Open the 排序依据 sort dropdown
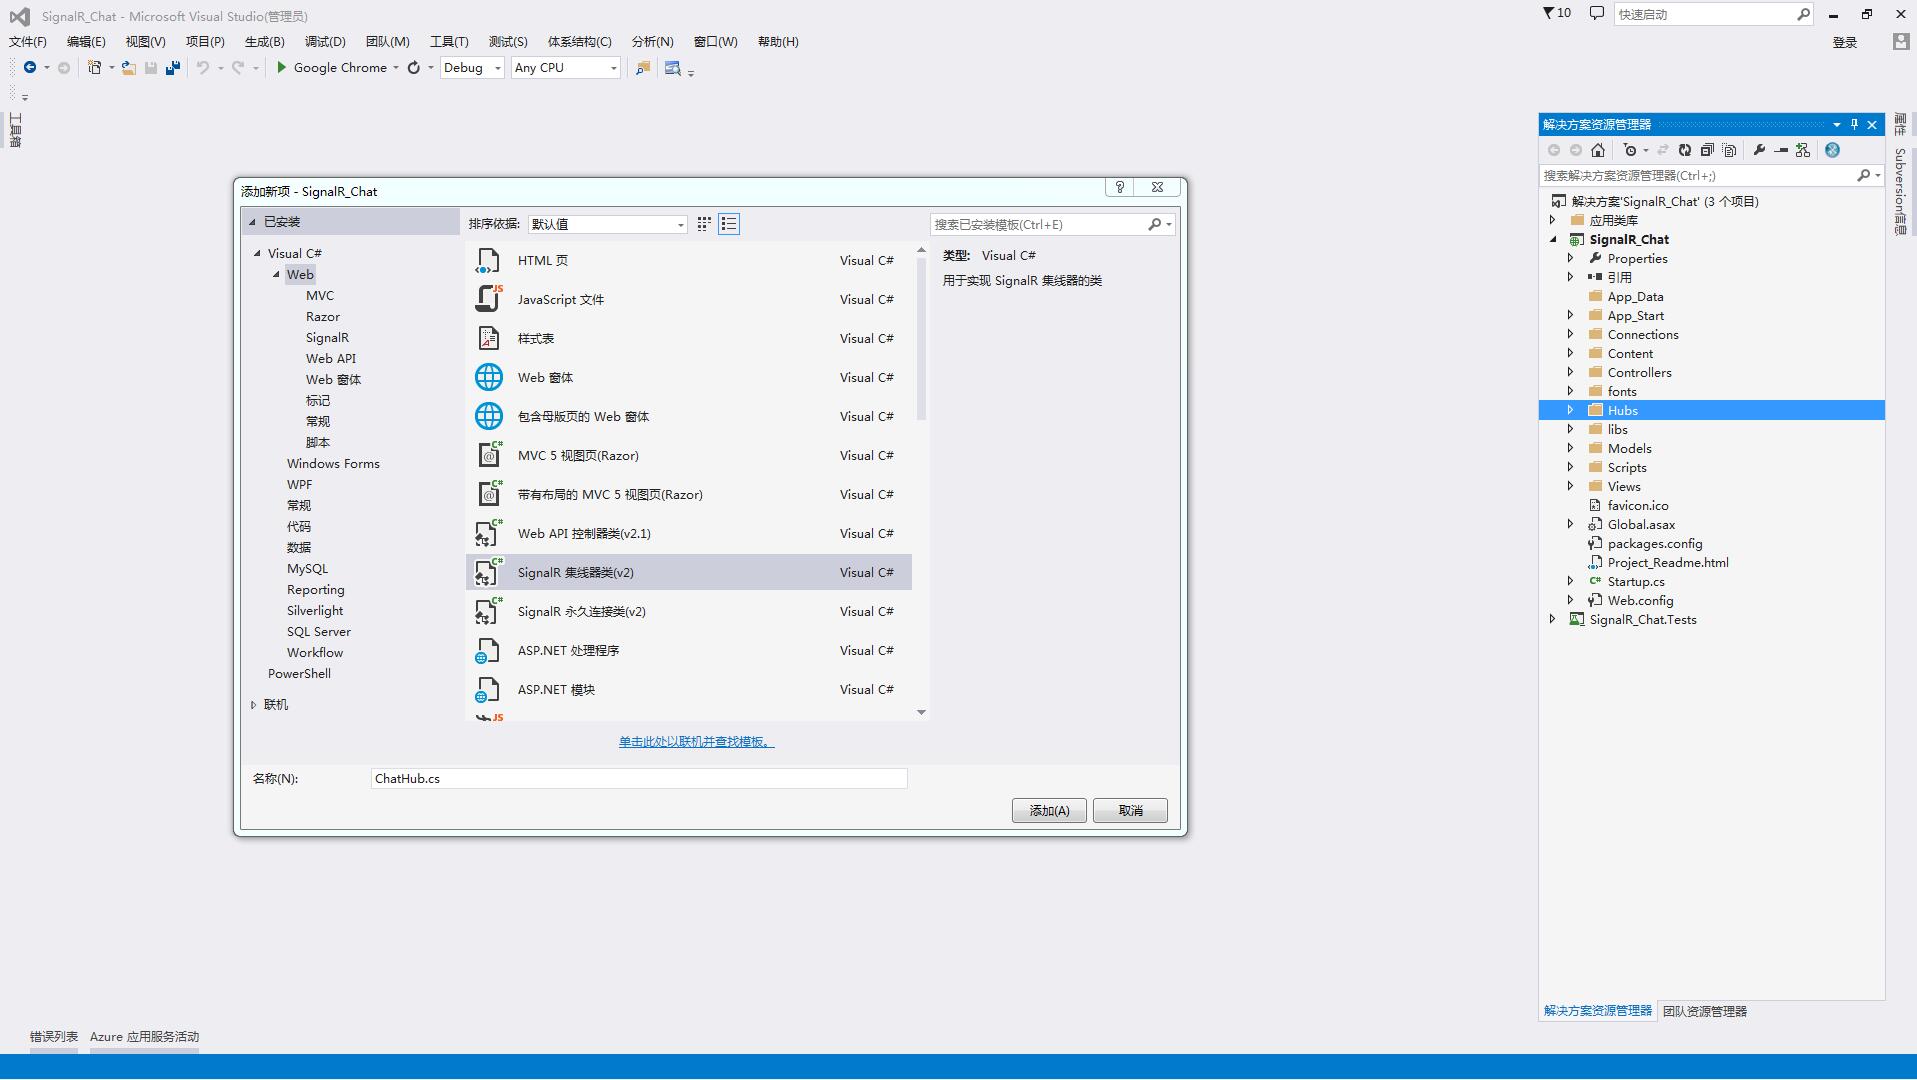Viewport: 1917px width, 1080px height. (x=608, y=225)
